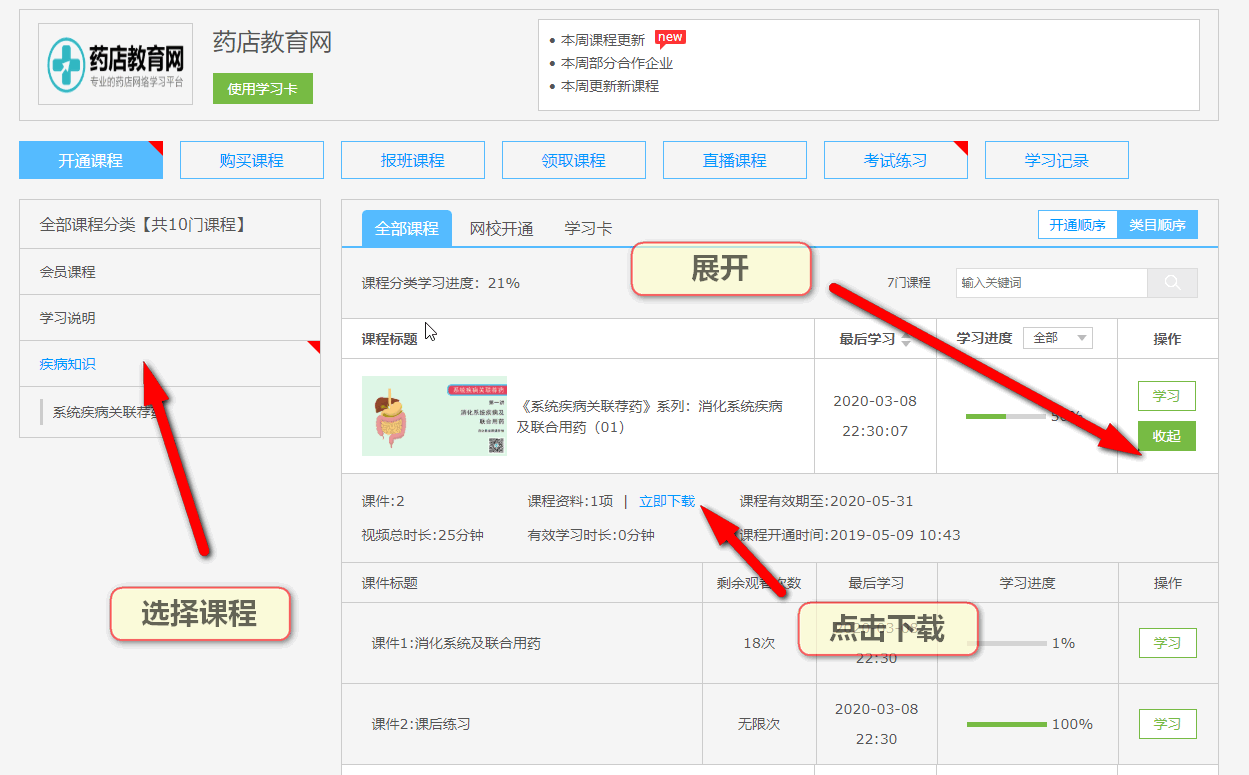The image size is (1249, 775).
Task: Click the 立即下载 download link
Action: [x=667, y=501]
